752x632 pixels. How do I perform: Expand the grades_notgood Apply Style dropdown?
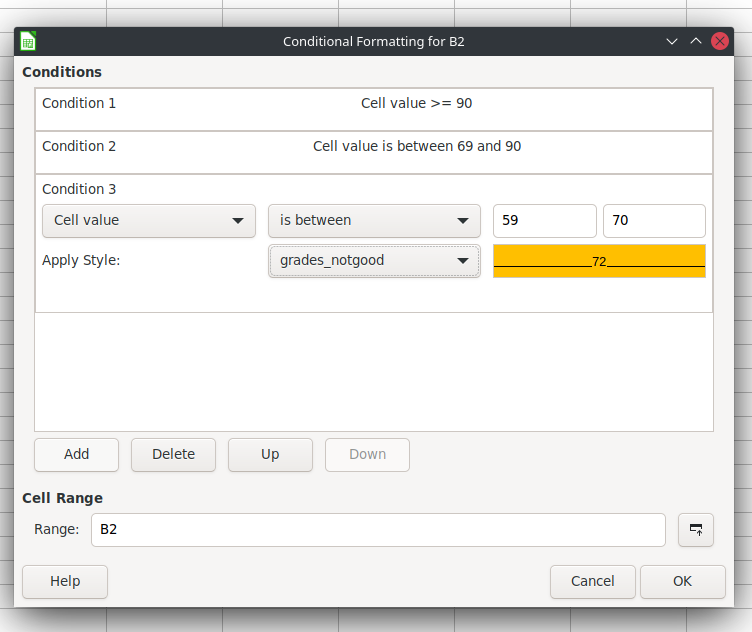(x=374, y=261)
